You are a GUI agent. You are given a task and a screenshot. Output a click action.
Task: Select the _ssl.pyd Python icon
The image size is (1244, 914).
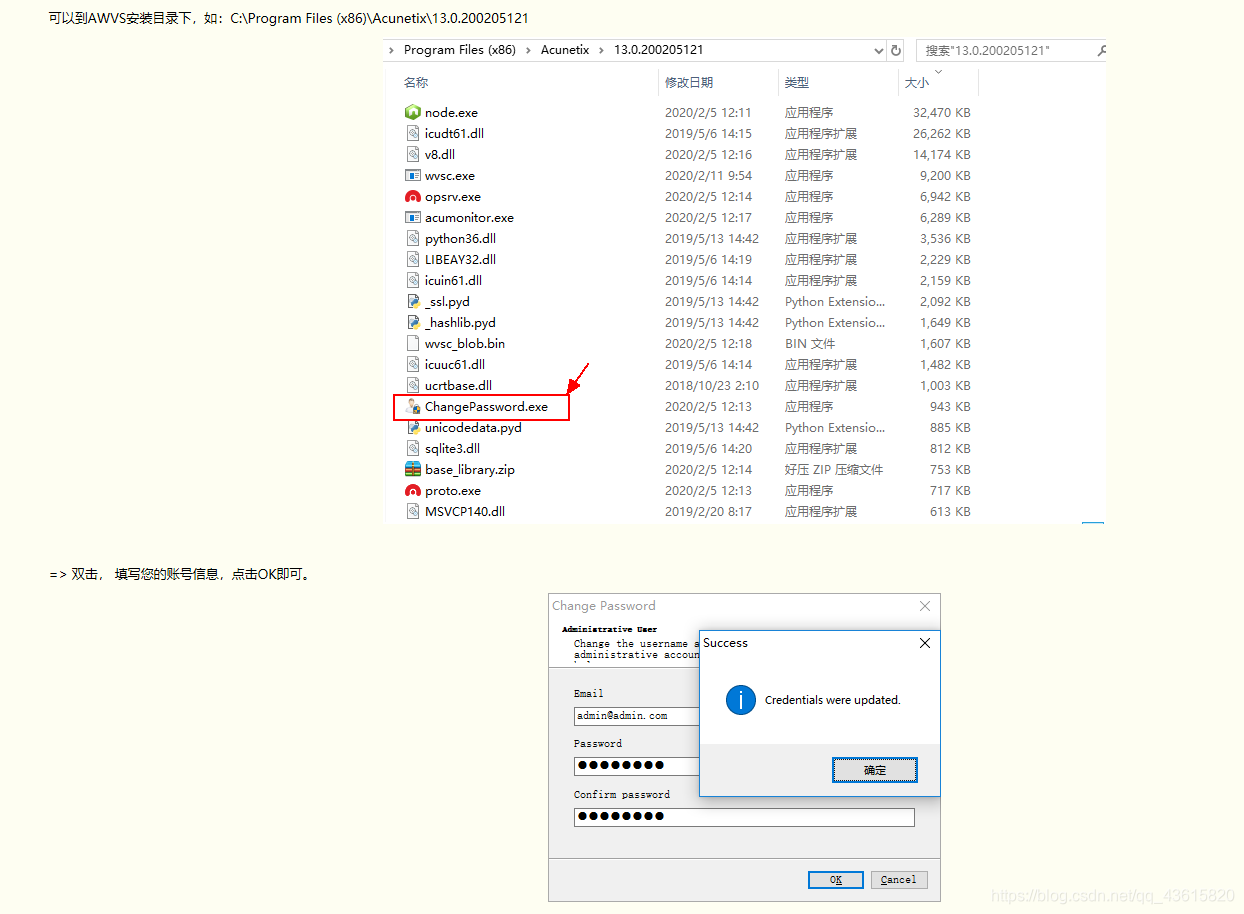[413, 302]
